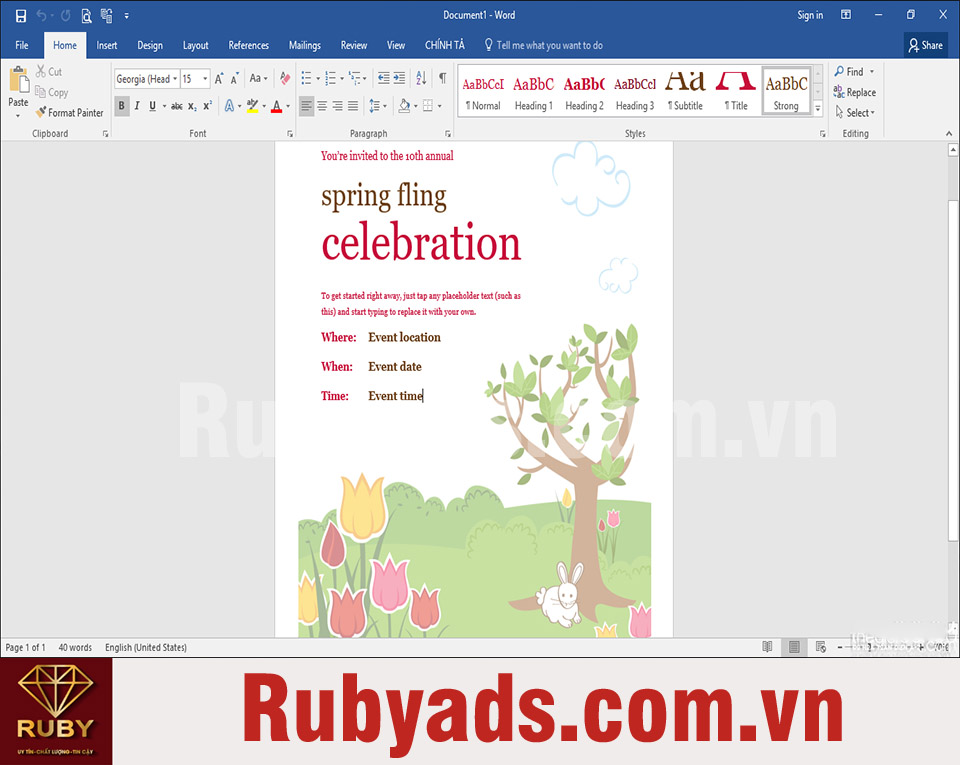
Task: Open the Mailings ribbon tab
Action: click(x=304, y=45)
